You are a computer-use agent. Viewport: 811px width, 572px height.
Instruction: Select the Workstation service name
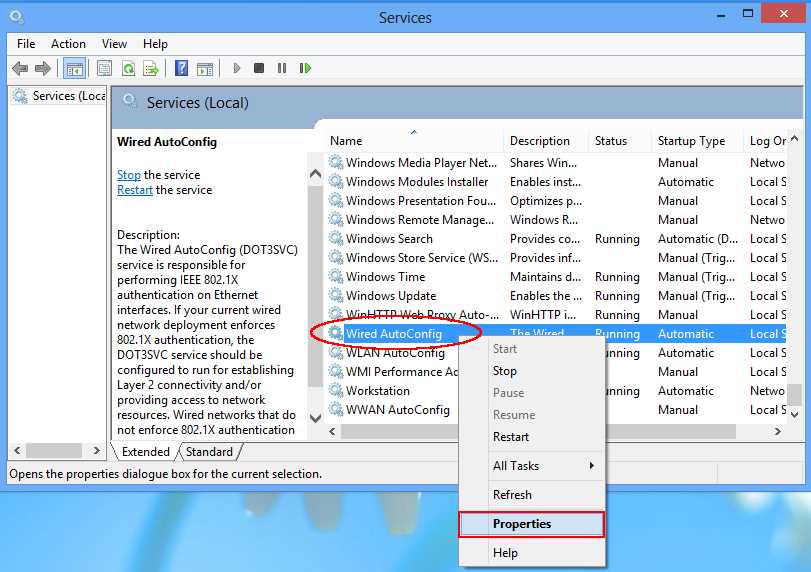[x=378, y=391]
